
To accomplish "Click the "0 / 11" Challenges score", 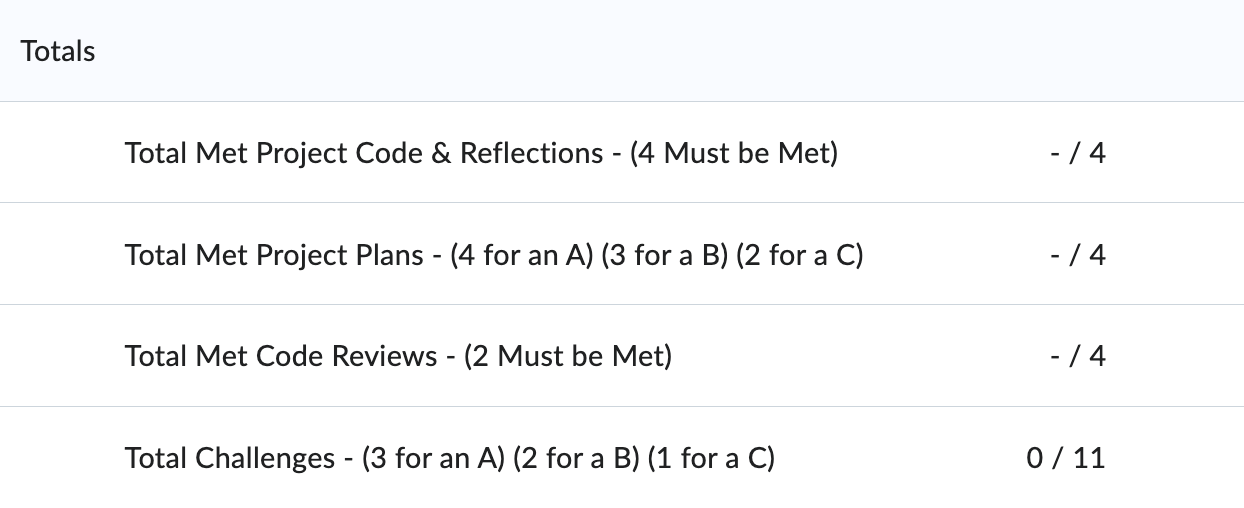I will pyautogui.click(x=1066, y=458).
